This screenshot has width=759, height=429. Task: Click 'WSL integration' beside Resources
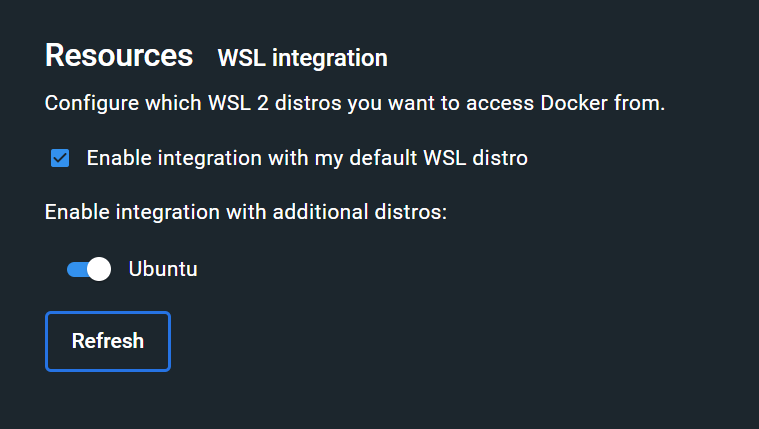point(302,58)
